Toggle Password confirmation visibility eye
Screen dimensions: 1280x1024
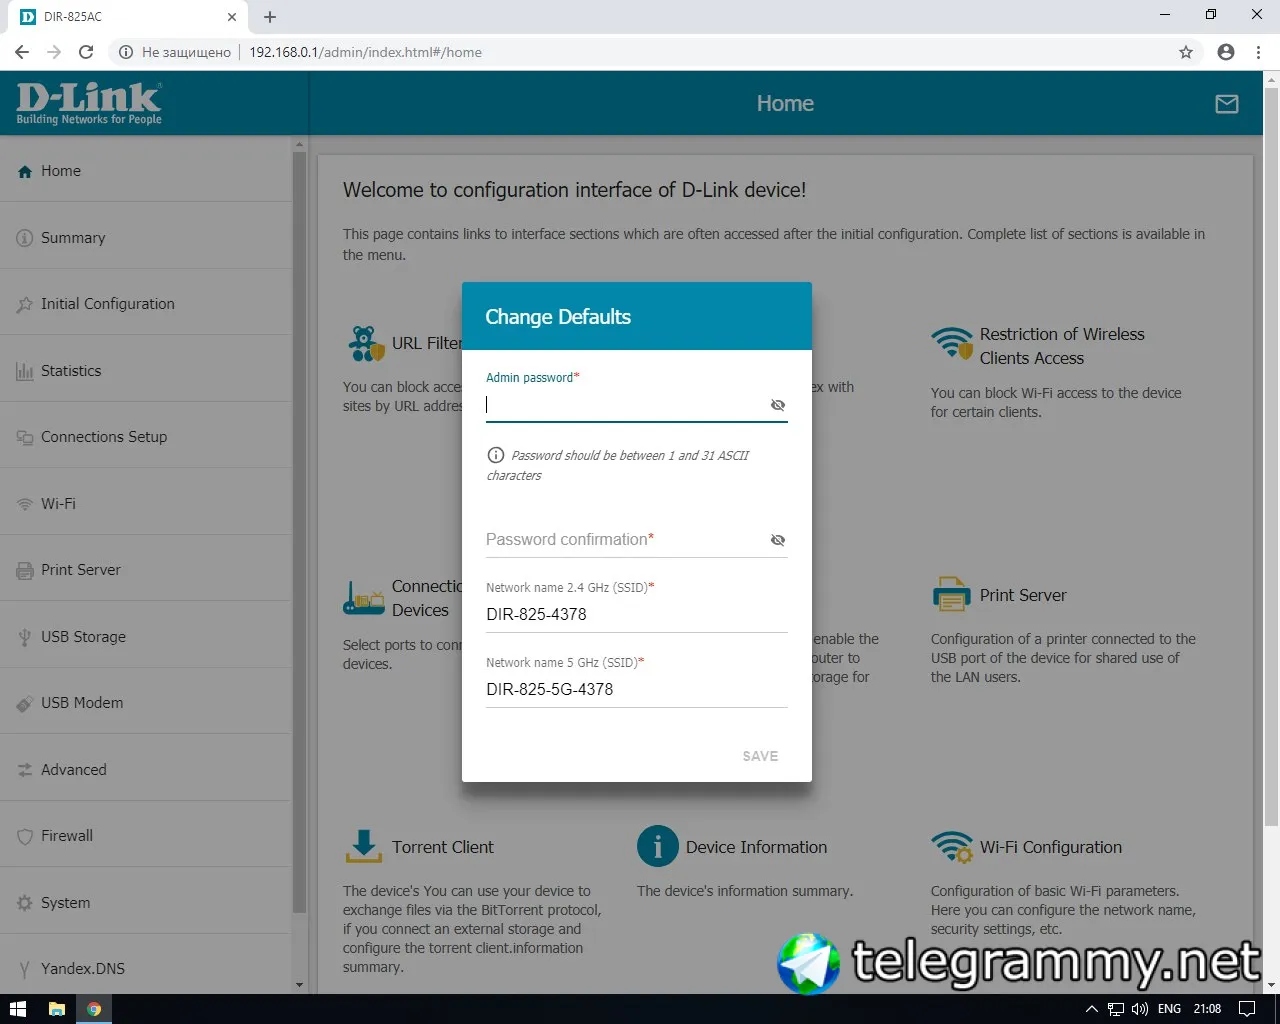pyautogui.click(x=778, y=540)
